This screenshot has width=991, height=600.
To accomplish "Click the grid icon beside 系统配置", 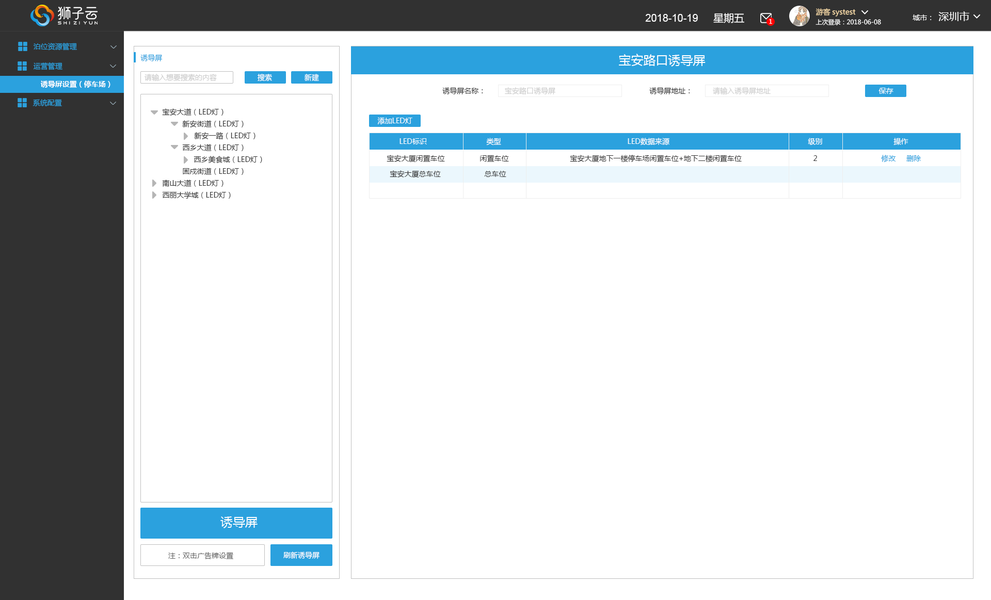I will (x=23, y=102).
